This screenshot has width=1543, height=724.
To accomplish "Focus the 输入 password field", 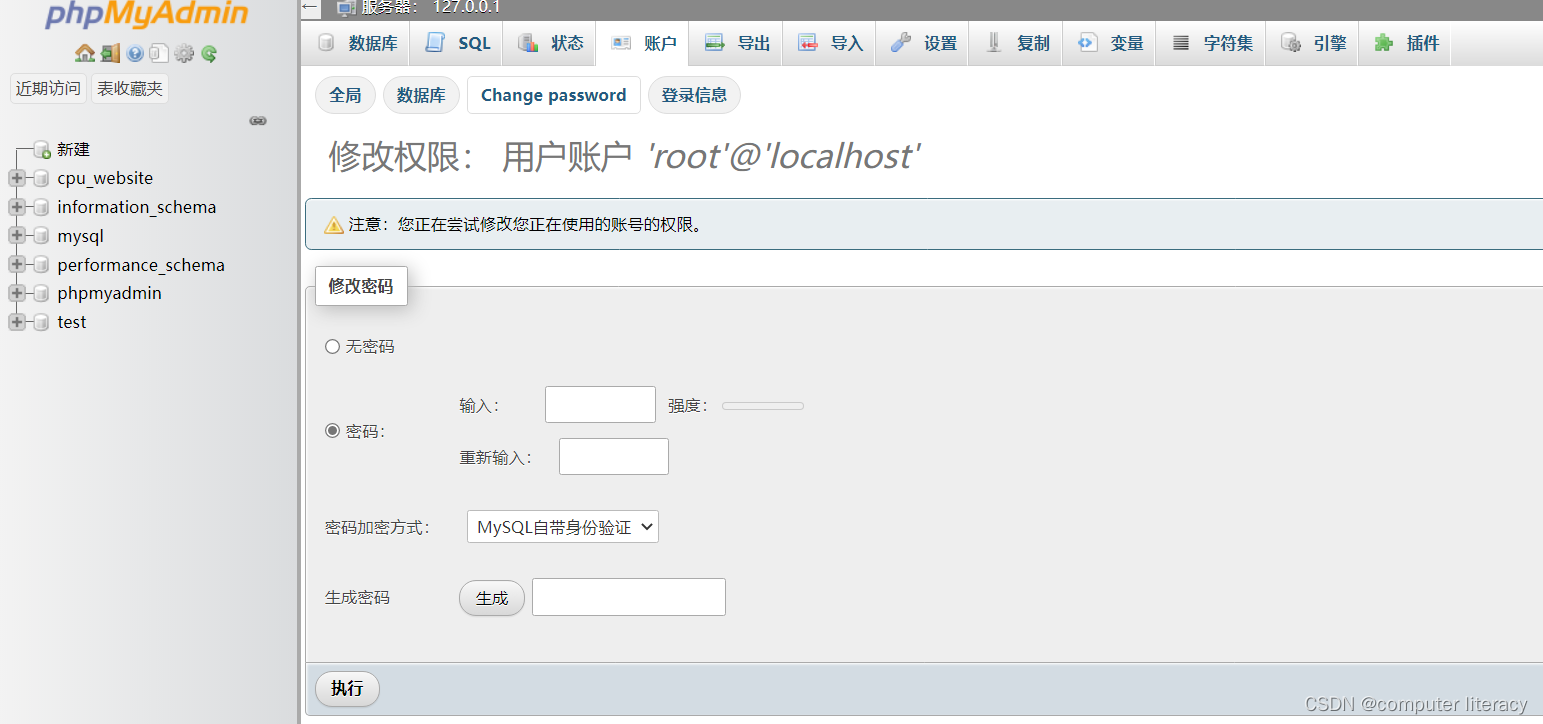I will coord(600,405).
